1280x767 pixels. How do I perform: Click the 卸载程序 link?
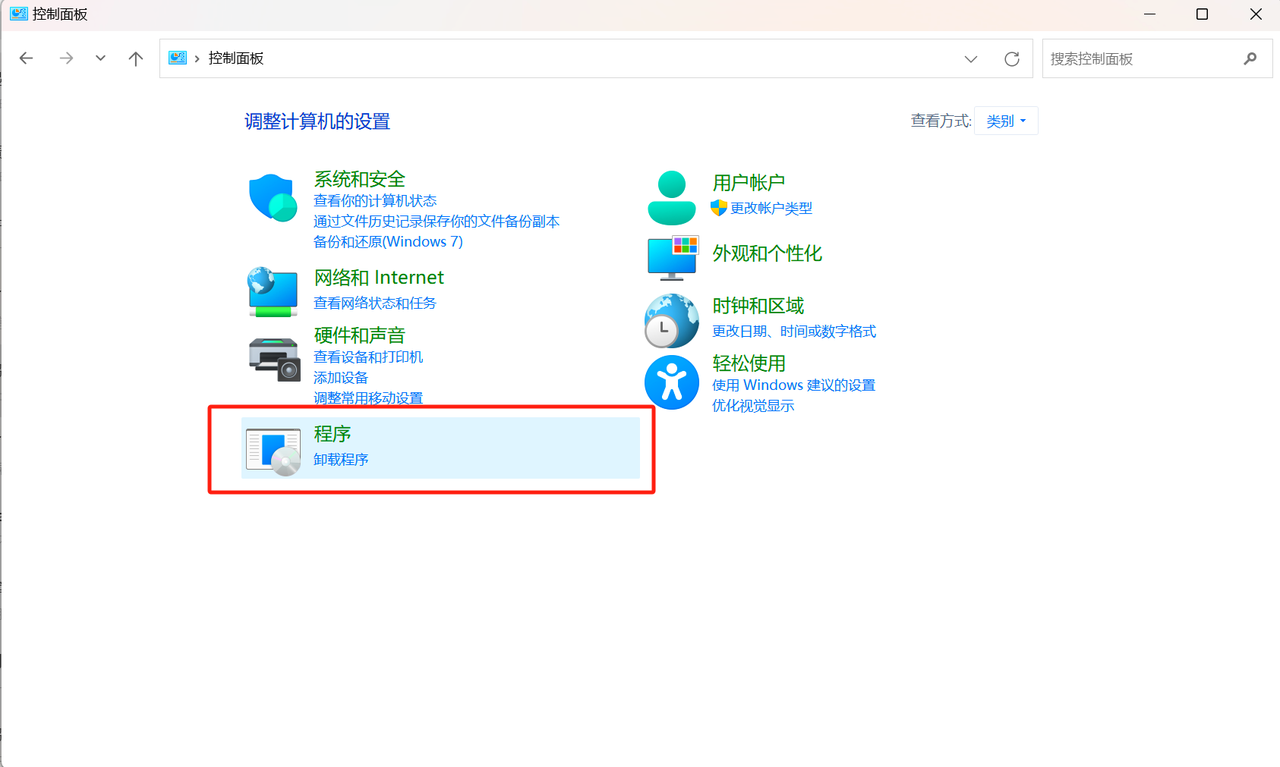341,460
